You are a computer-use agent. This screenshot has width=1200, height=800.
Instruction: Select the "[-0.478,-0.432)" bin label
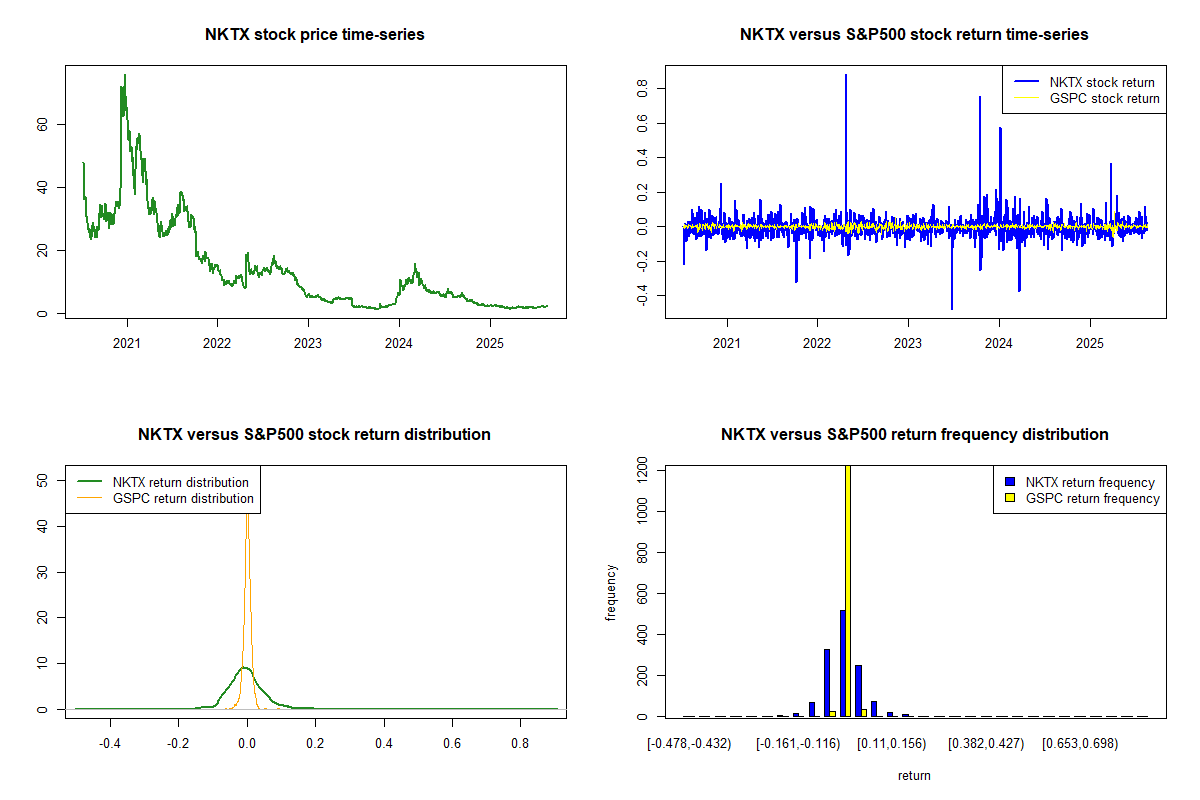pyautogui.click(x=688, y=744)
